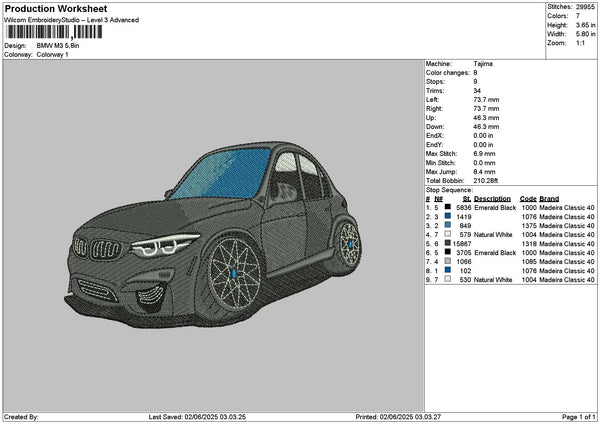Choose the gray swatch in stop 7

[x=447, y=261]
